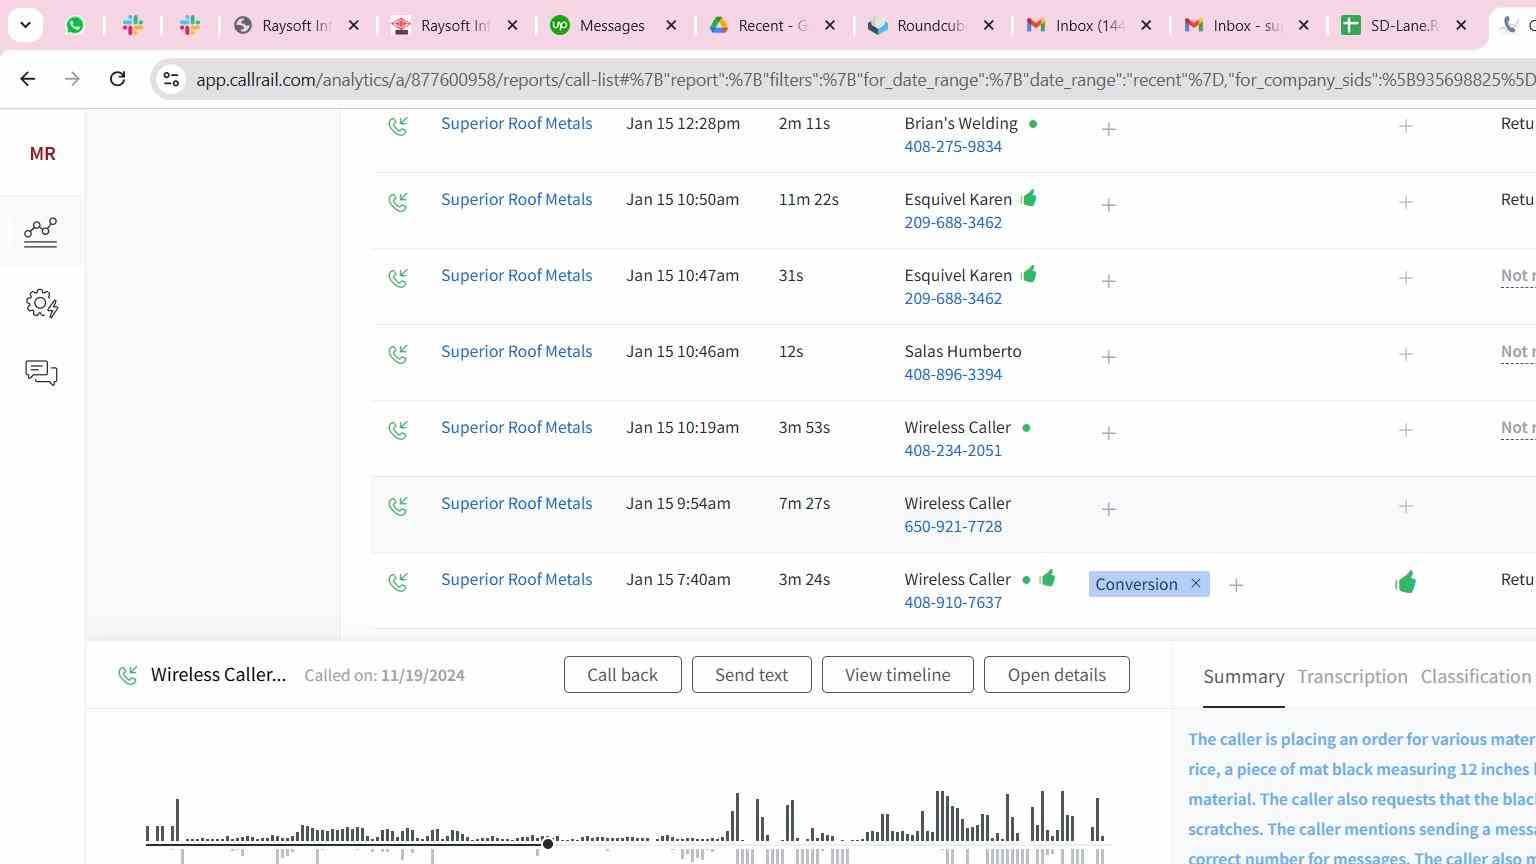Click inbound call icon for Jan 15 10:46am row
The image size is (1536, 864).
(398, 354)
